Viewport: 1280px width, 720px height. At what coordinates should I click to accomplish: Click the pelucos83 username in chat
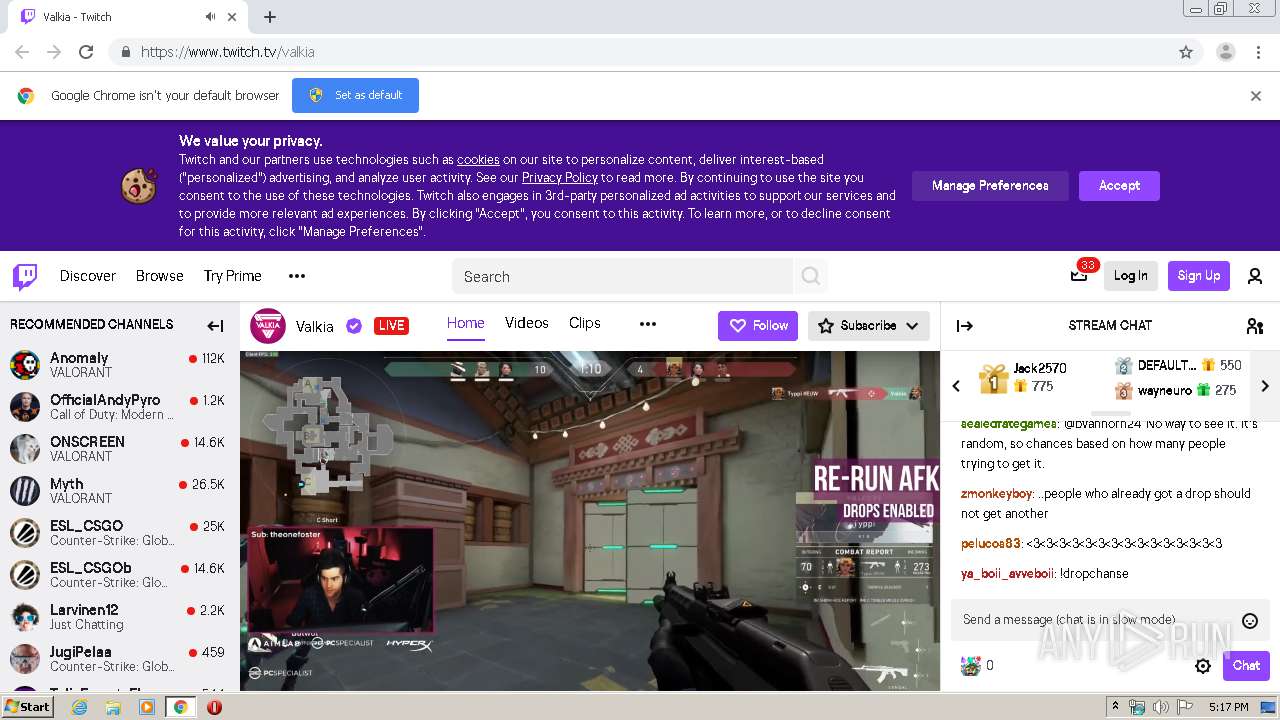click(x=991, y=544)
